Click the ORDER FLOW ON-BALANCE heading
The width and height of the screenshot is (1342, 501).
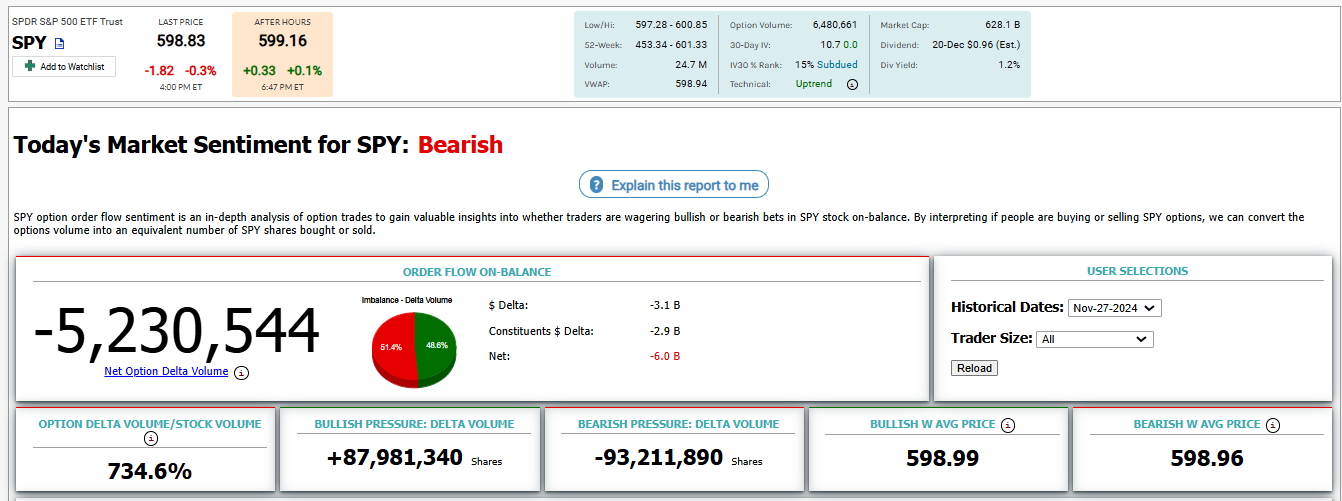pos(477,272)
